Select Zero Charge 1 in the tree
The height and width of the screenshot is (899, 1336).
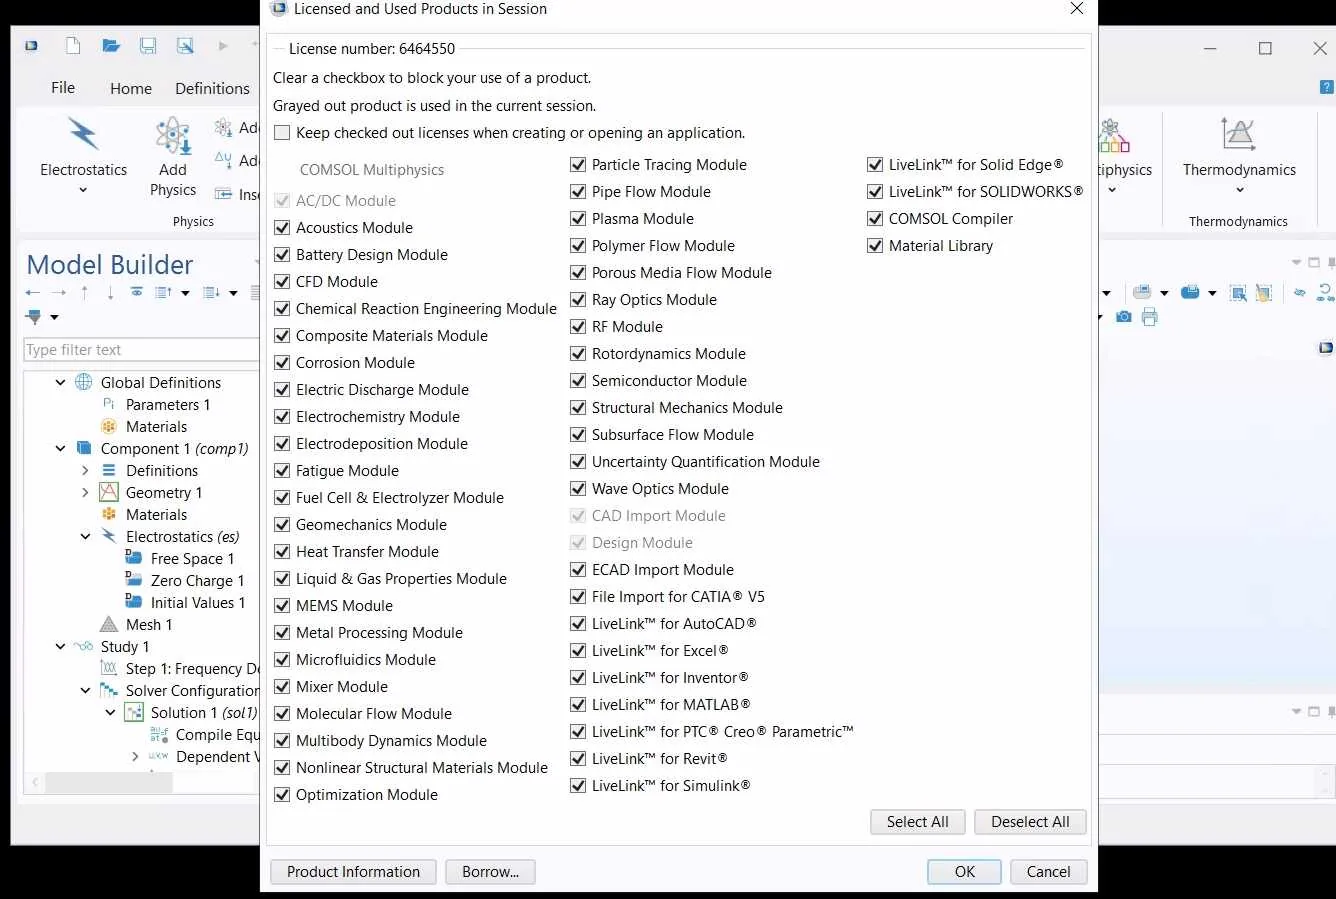pos(197,580)
